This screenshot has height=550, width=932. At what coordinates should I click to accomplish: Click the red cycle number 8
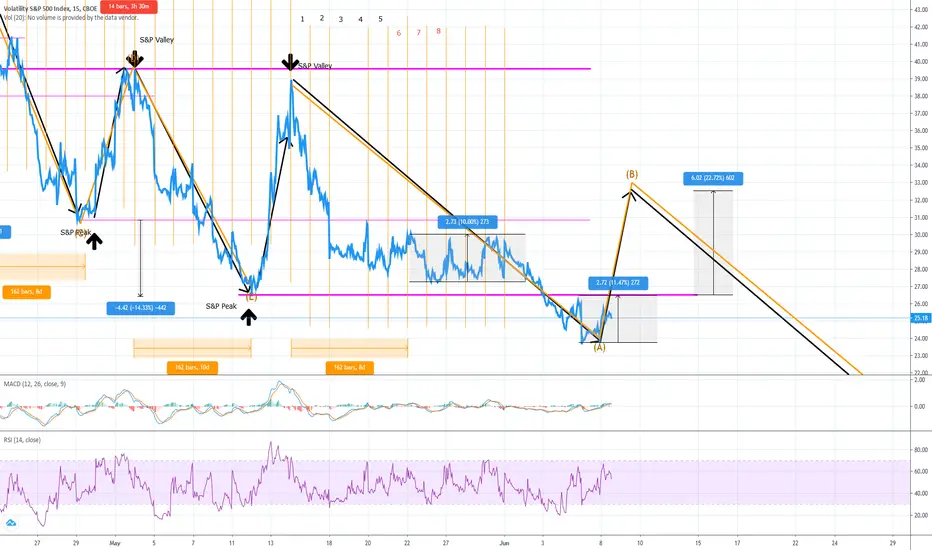[439, 31]
